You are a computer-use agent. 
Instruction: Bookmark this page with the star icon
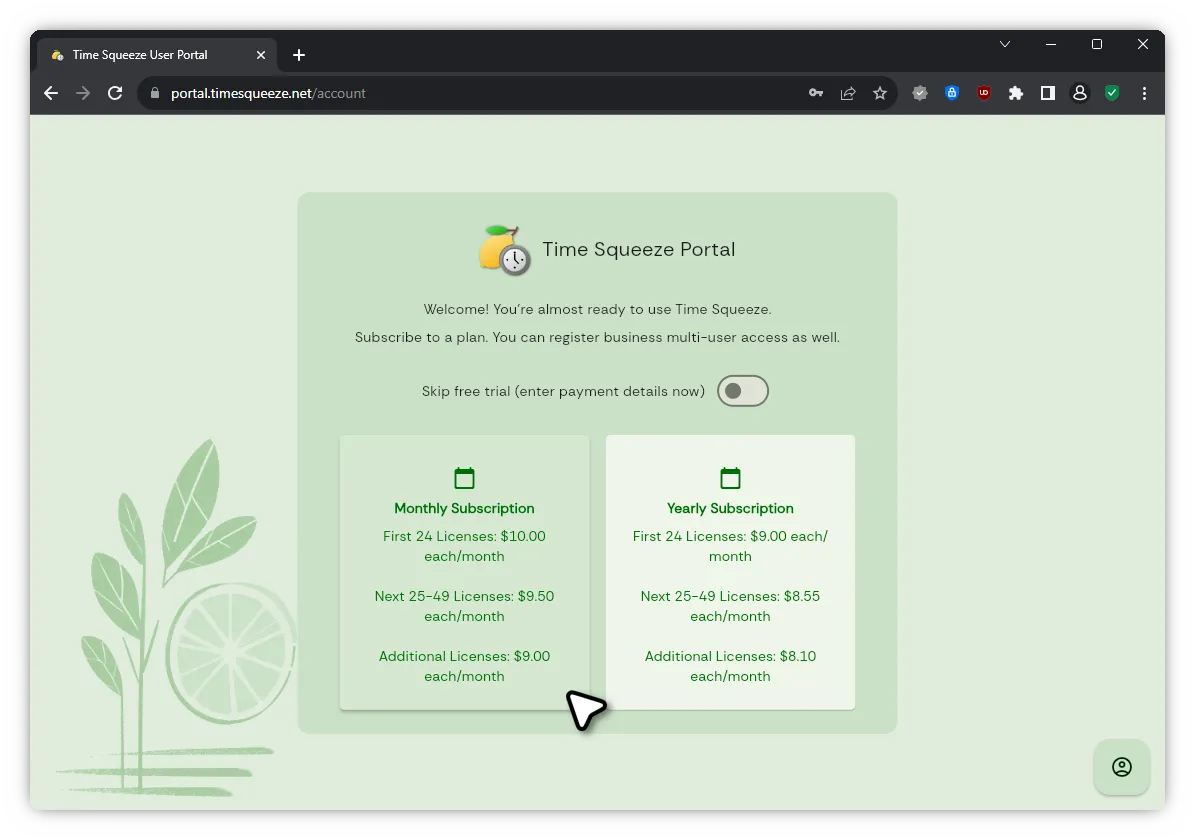(880, 93)
